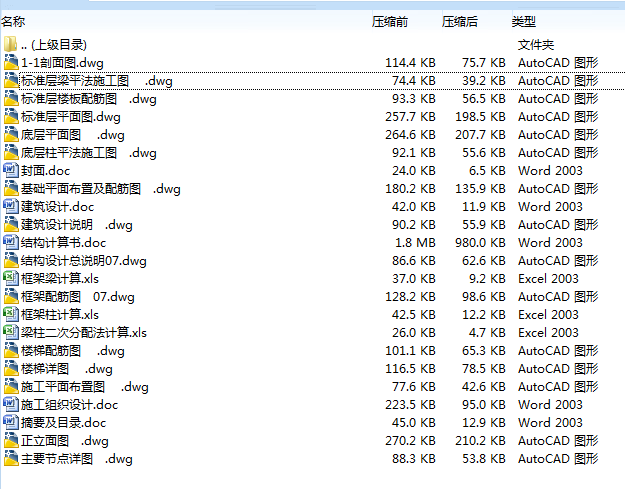625x489 pixels.
Task: Click the icon of 标准层楼板配筋图 .dwg
Action: (11, 98)
